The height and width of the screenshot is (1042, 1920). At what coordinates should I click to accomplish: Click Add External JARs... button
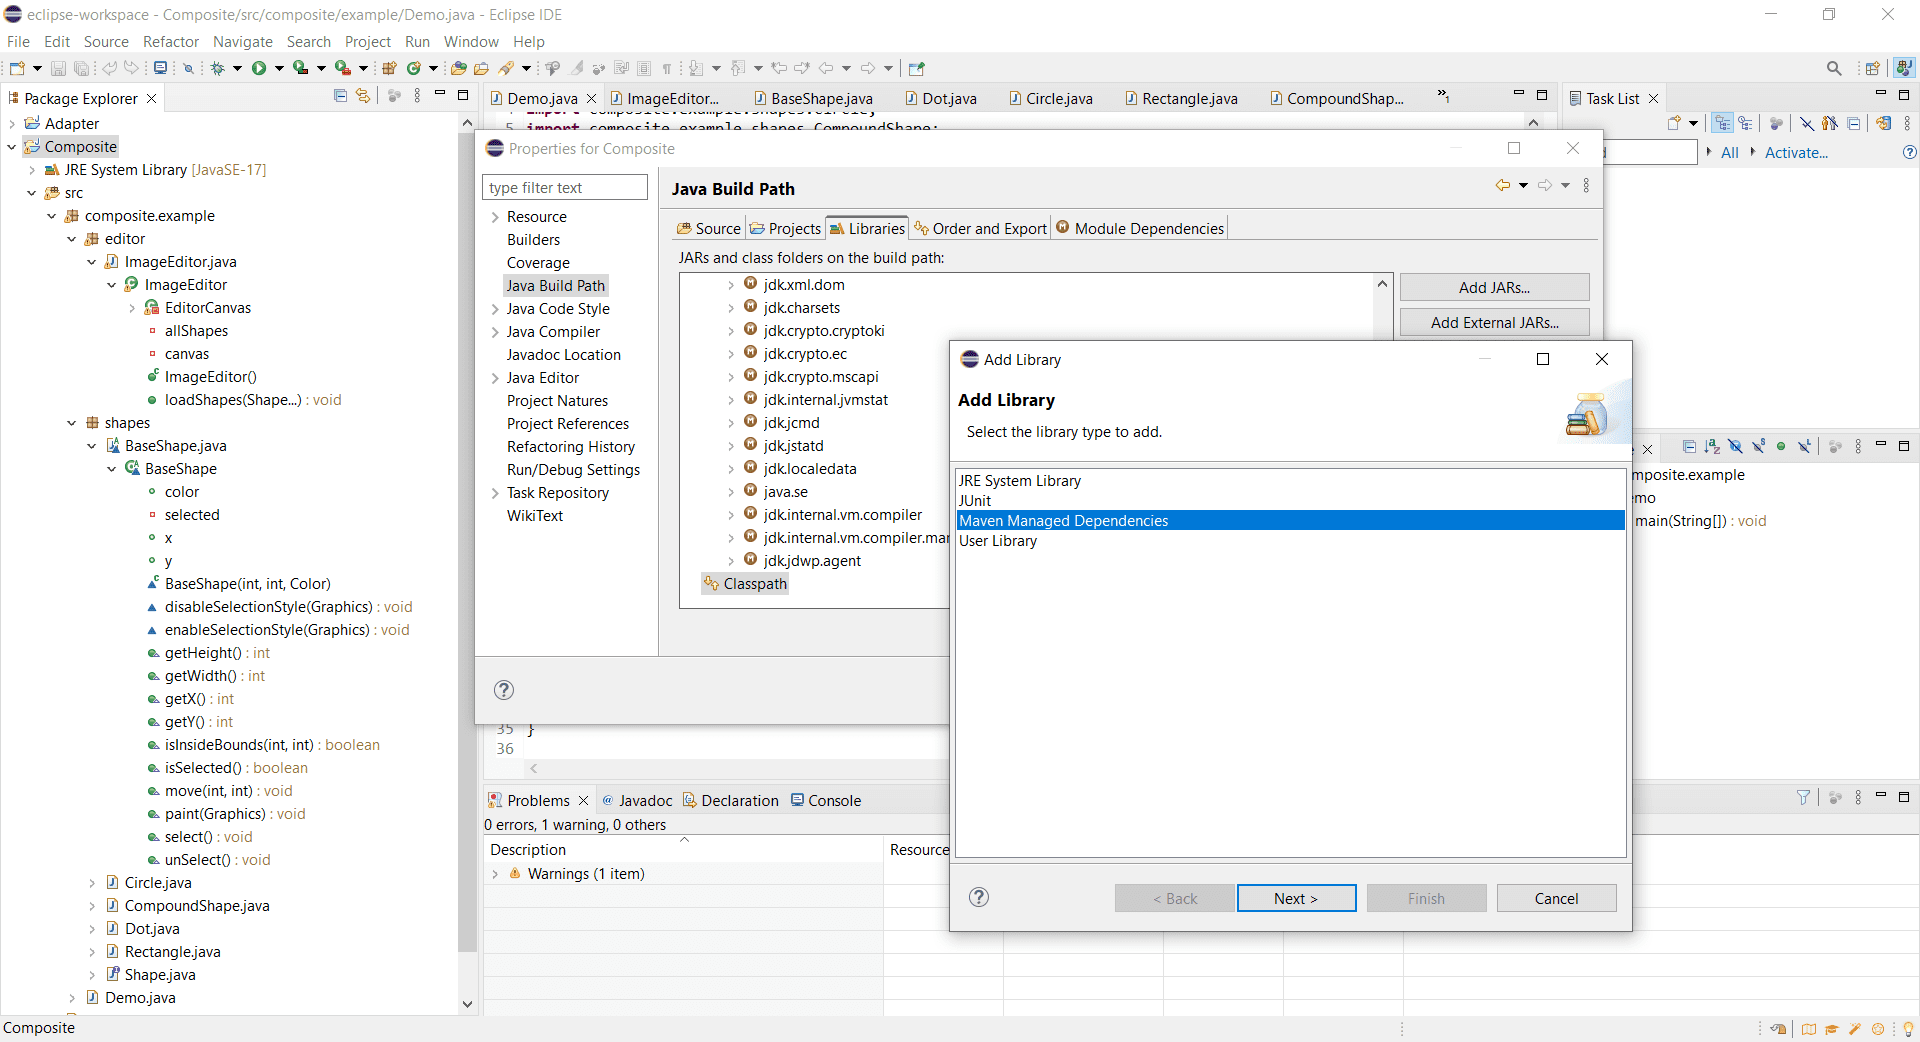(x=1494, y=322)
